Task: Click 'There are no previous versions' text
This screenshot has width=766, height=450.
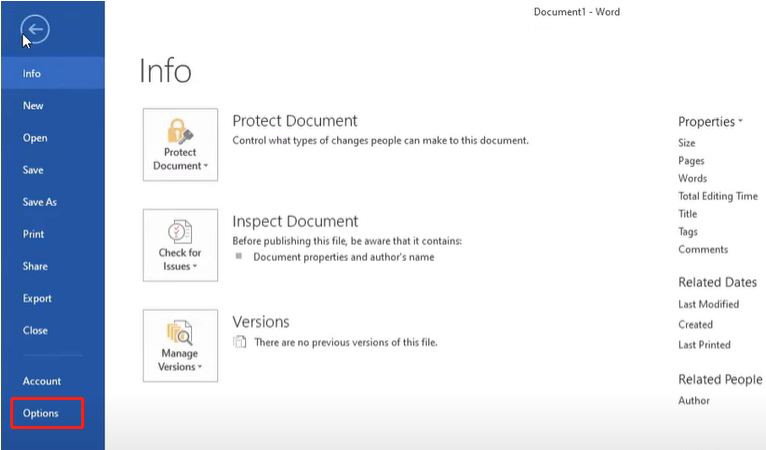Action: pyautogui.click(x=346, y=342)
